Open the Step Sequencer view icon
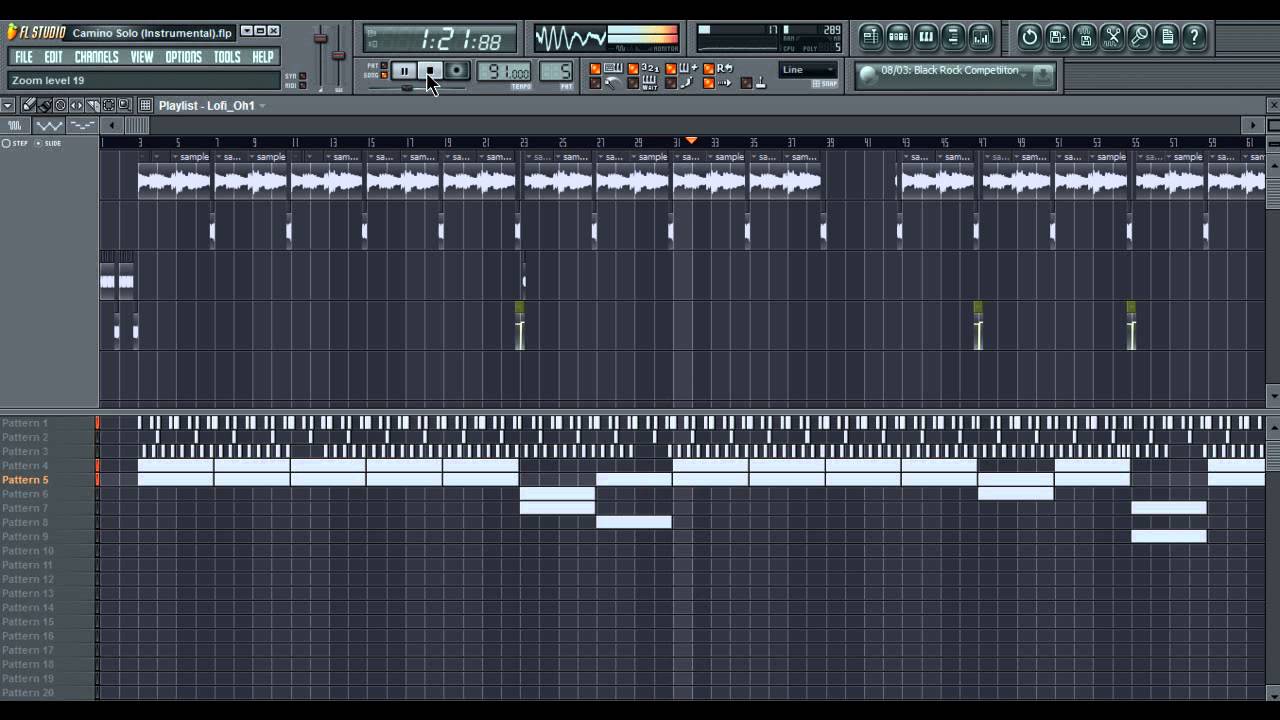The width and height of the screenshot is (1280, 720). point(898,37)
